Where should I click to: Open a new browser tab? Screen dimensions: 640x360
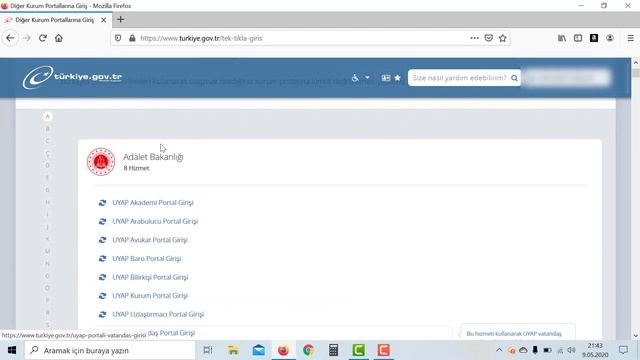pos(120,20)
